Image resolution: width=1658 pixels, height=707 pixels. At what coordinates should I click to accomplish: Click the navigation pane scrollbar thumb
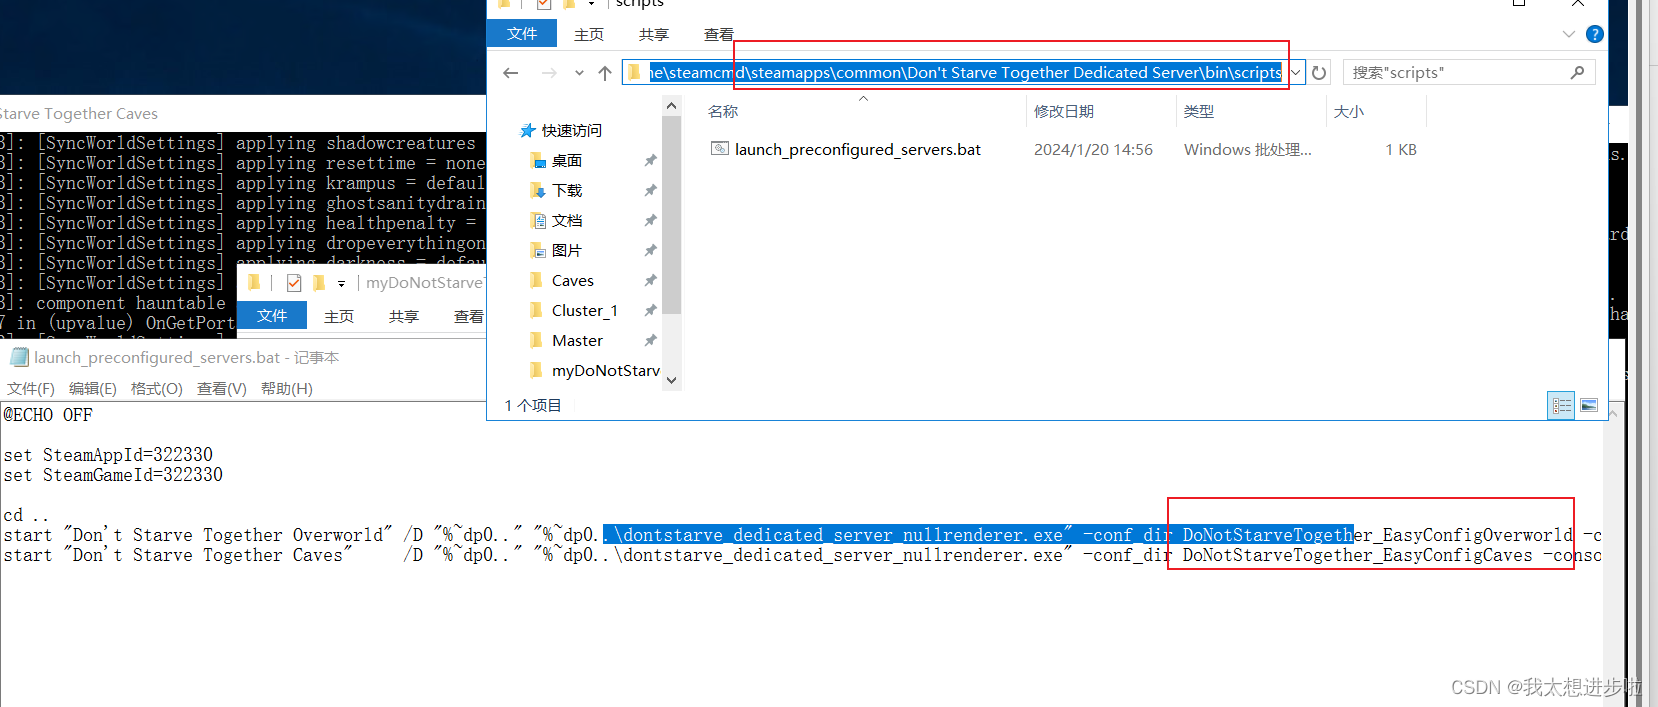click(672, 215)
